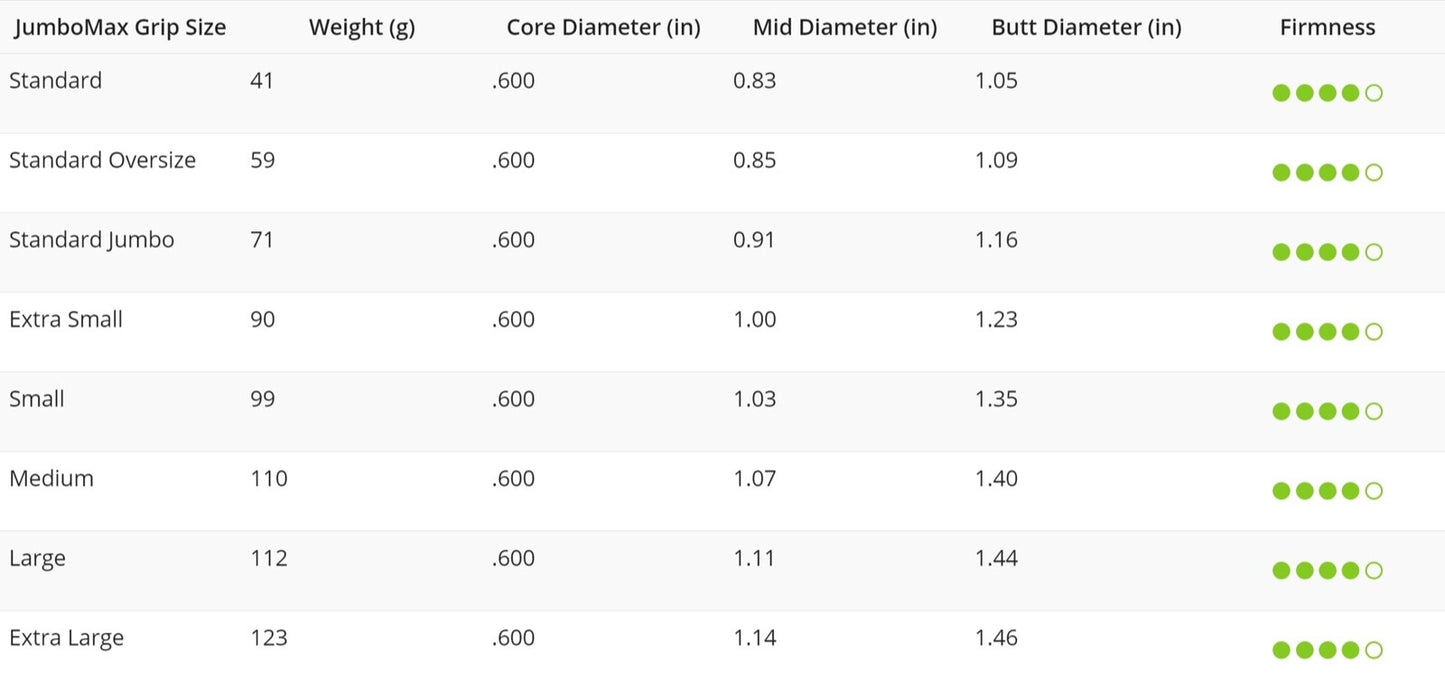Click the Firmness column header

click(1328, 28)
